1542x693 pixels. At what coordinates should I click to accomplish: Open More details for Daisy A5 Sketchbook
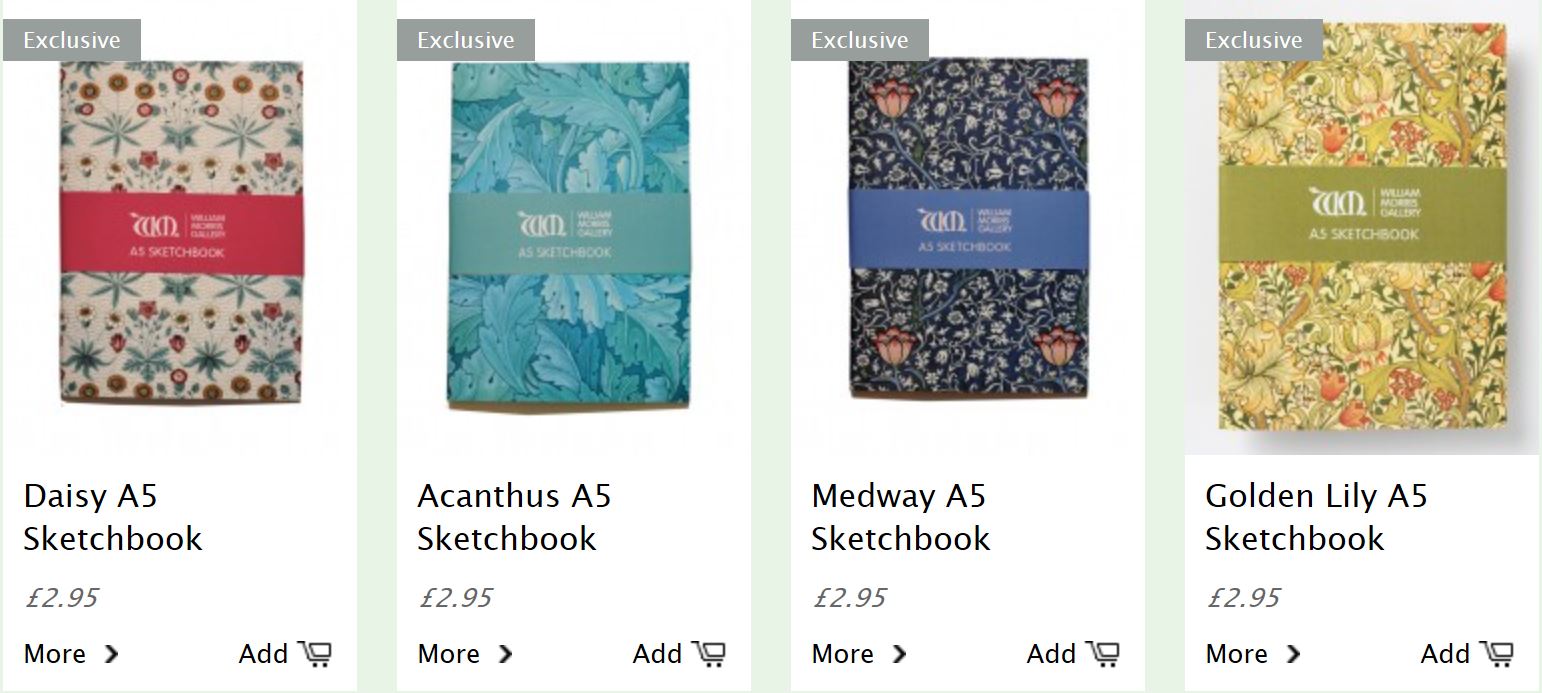pos(71,654)
